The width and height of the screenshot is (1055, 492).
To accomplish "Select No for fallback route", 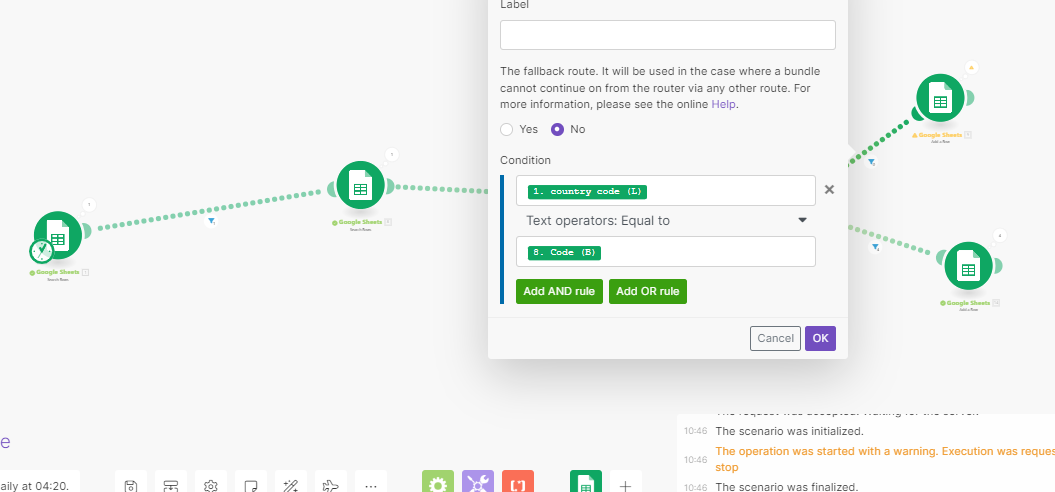I will tap(557, 129).
